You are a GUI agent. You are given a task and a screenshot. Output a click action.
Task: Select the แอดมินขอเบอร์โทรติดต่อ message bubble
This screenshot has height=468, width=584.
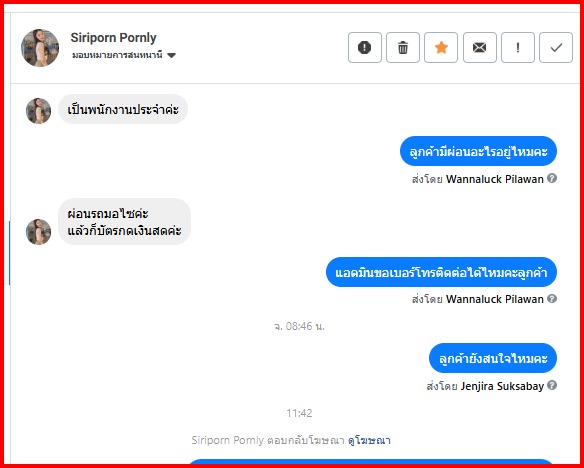click(441, 272)
